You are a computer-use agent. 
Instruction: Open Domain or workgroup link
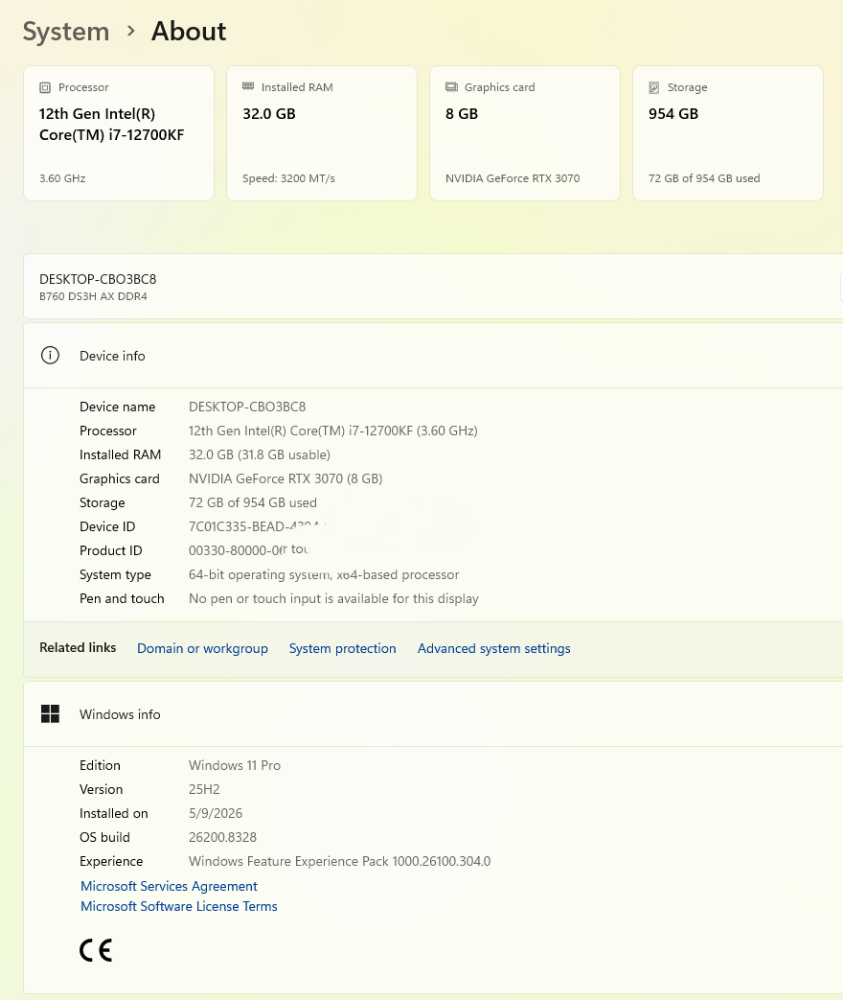[x=202, y=648]
